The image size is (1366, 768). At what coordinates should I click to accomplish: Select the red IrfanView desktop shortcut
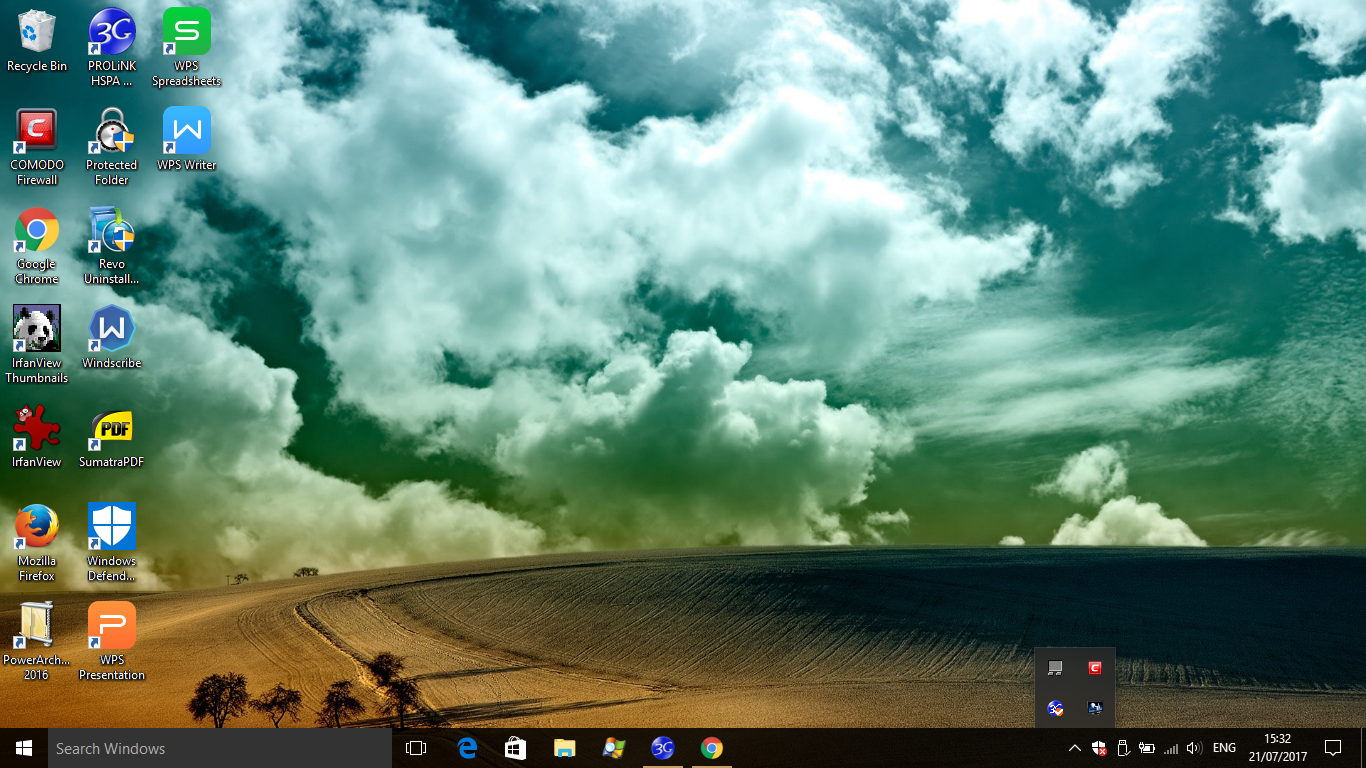[37, 436]
